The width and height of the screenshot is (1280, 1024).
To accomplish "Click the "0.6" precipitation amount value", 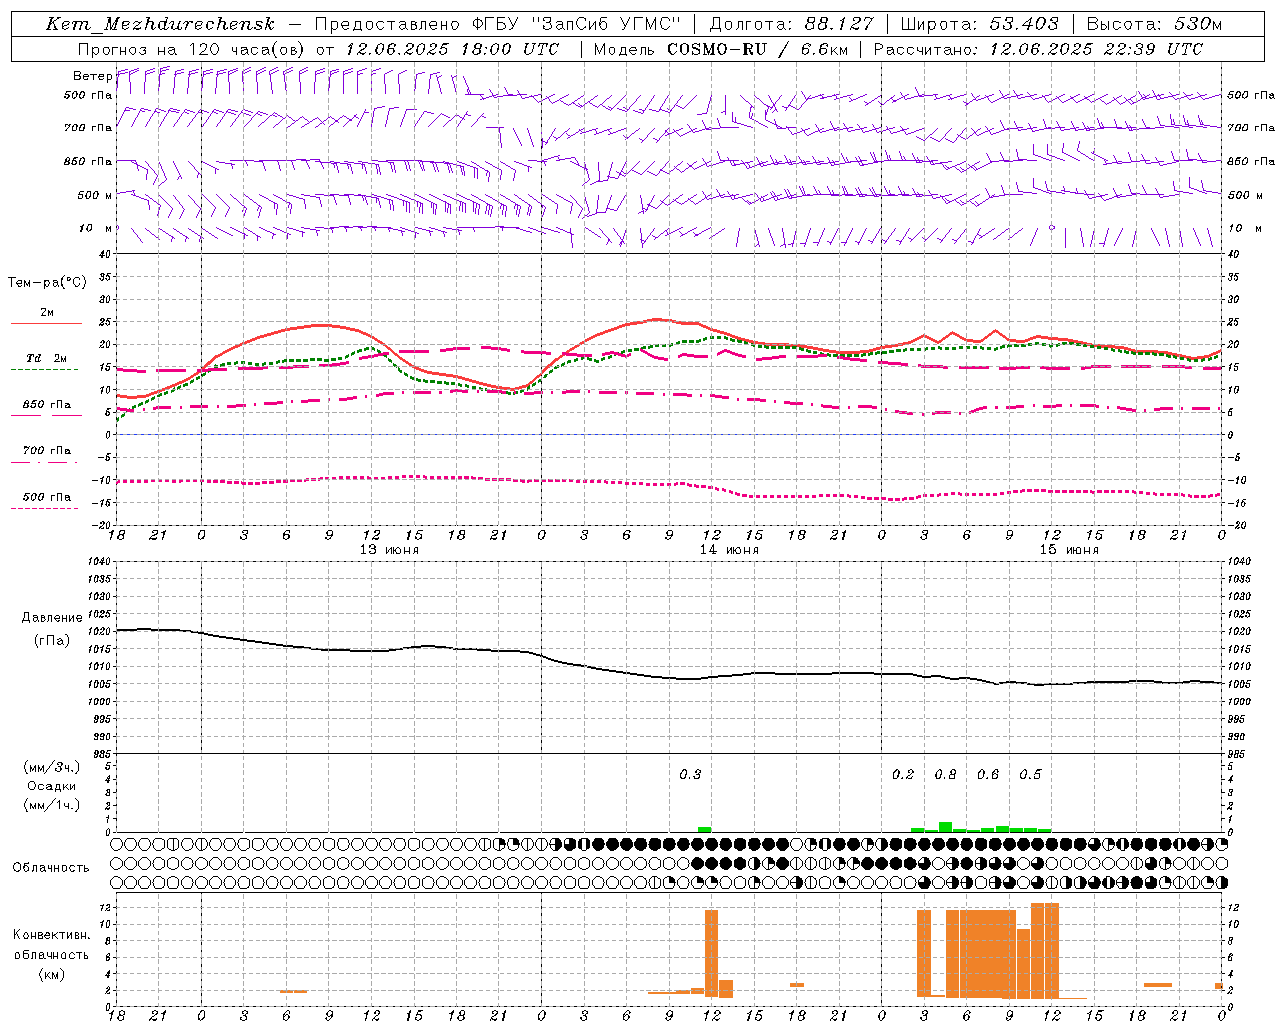I will point(988,774).
